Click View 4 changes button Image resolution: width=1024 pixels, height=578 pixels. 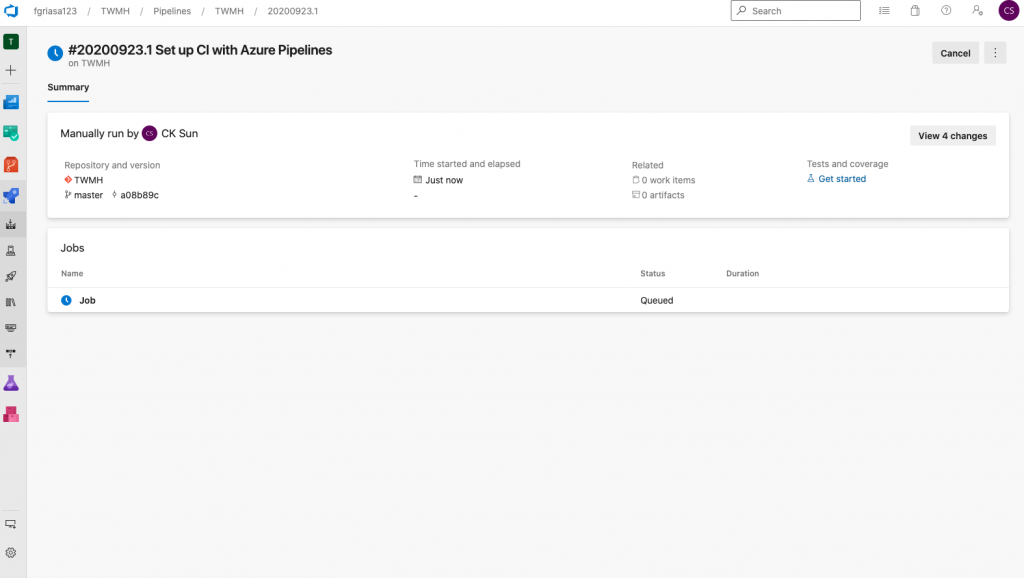tap(953, 136)
